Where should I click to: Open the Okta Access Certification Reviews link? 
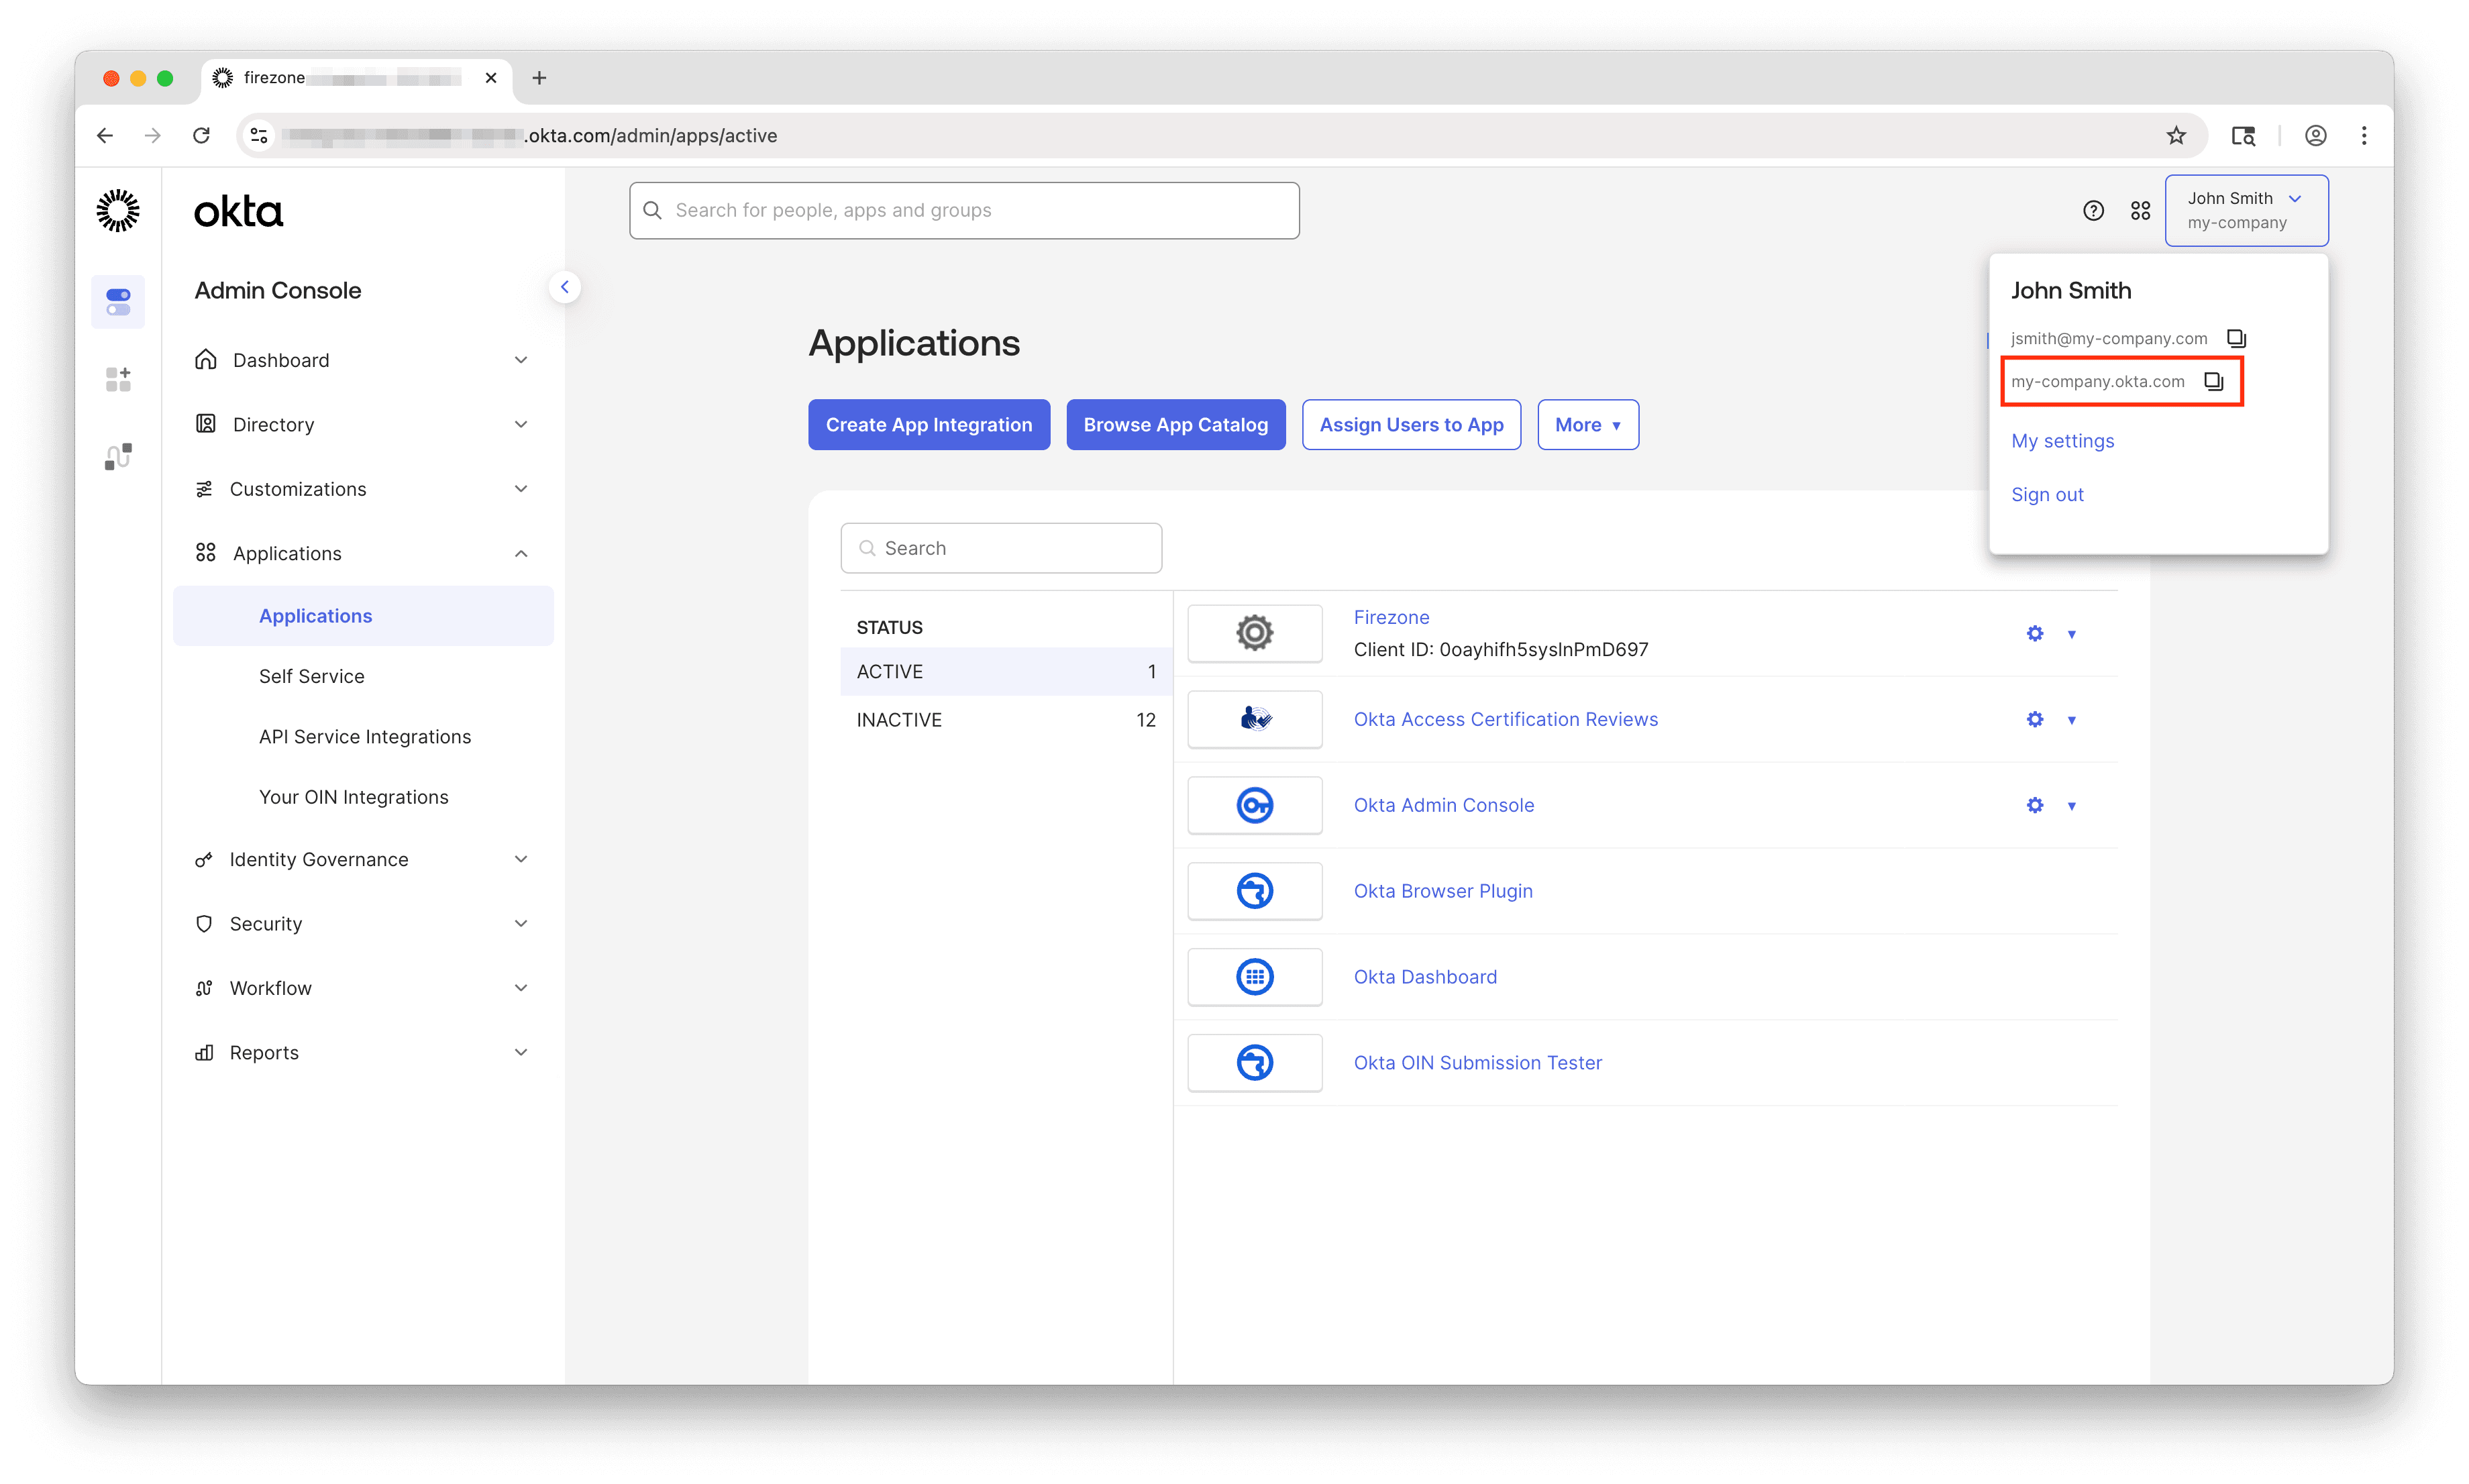1505,719
